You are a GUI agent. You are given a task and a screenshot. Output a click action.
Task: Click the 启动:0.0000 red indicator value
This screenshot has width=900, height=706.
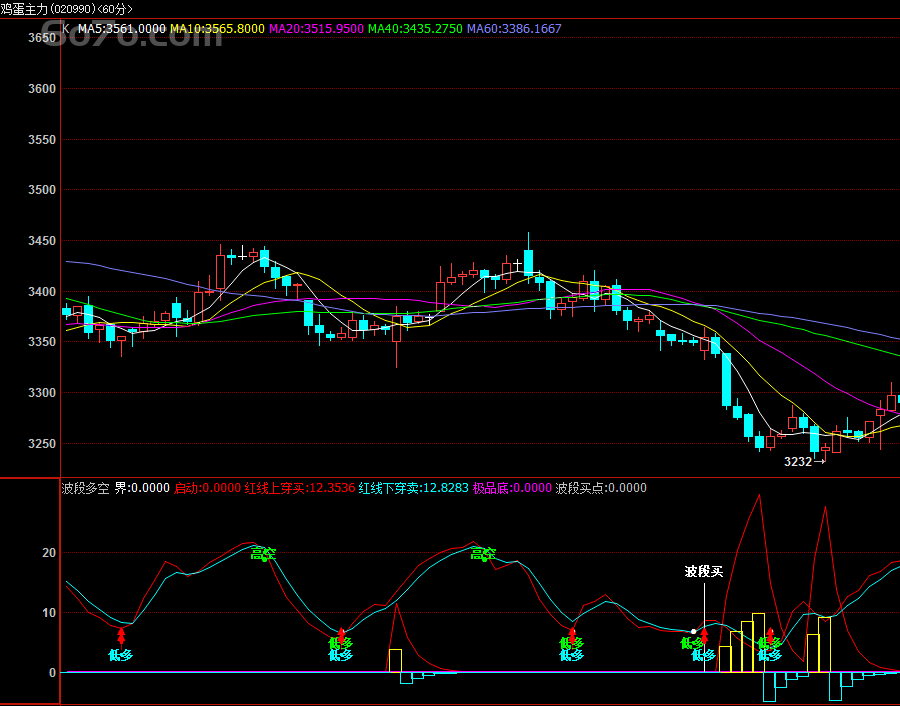click(207, 488)
